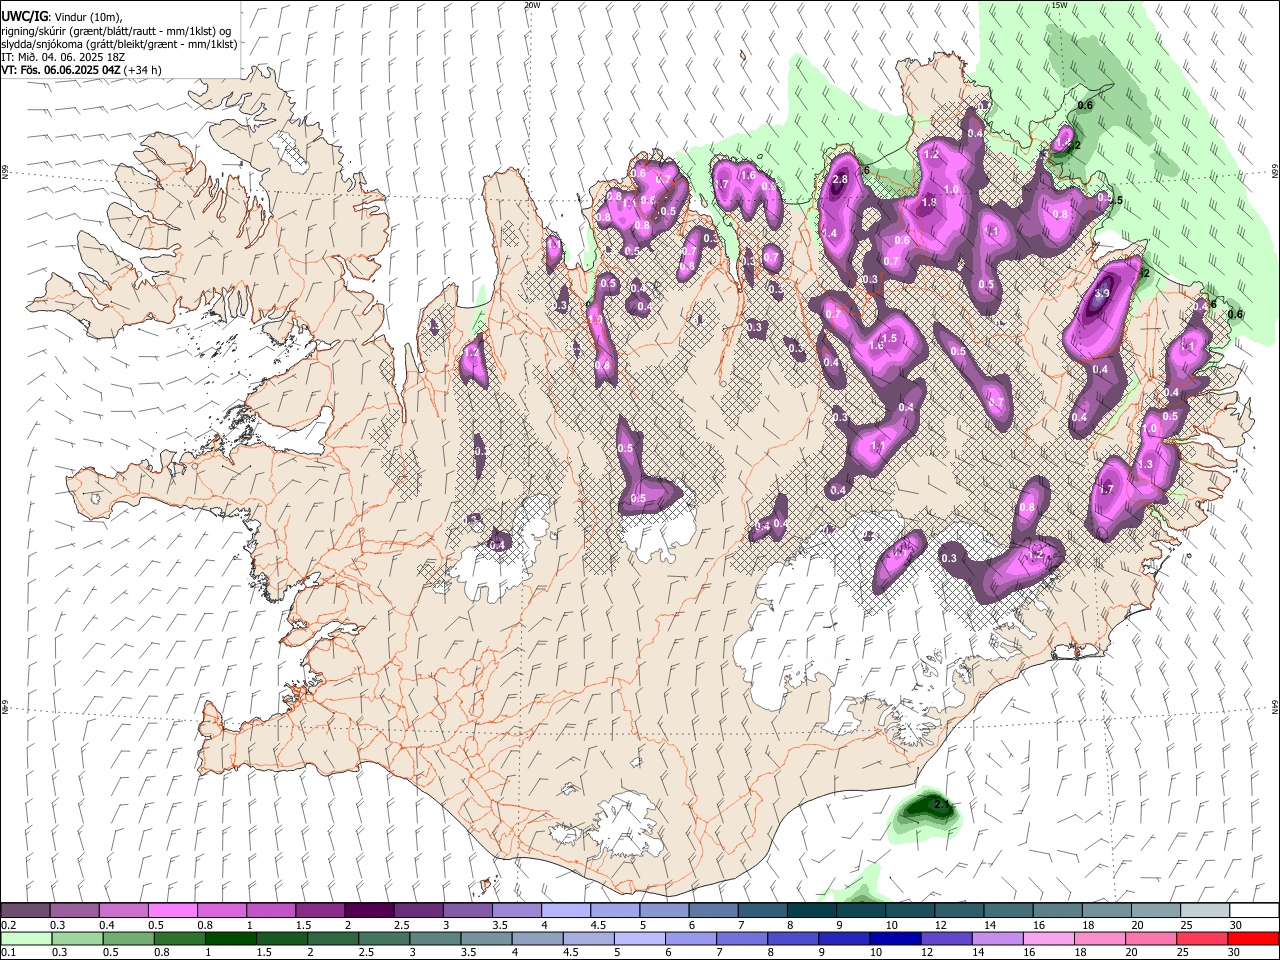
Task: Click the valid time 'VT: Fös. 06.06.2025 04Z (+34 h)'
Action: tap(82, 70)
